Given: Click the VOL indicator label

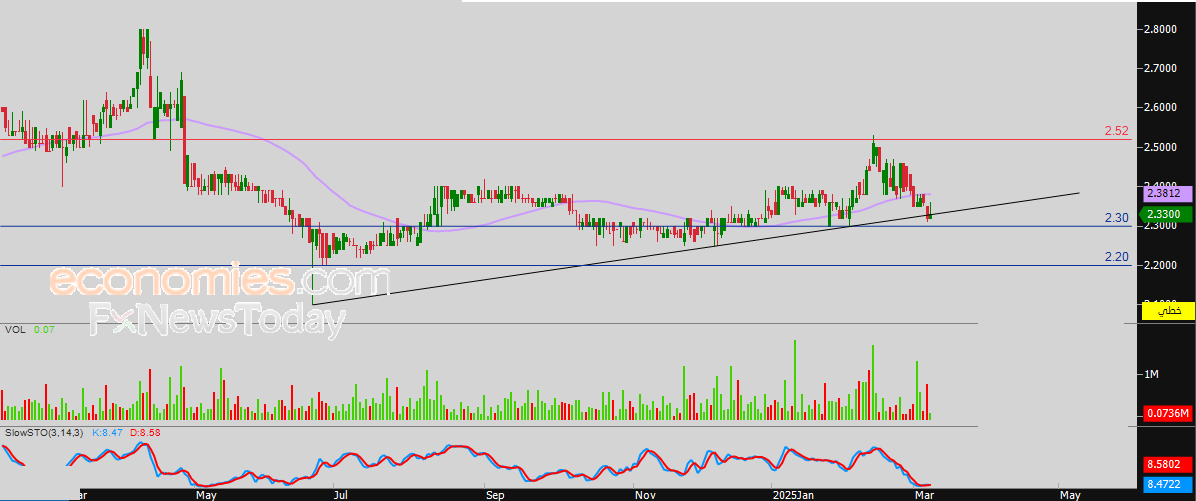Looking at the screenshot, I should 14,330.
